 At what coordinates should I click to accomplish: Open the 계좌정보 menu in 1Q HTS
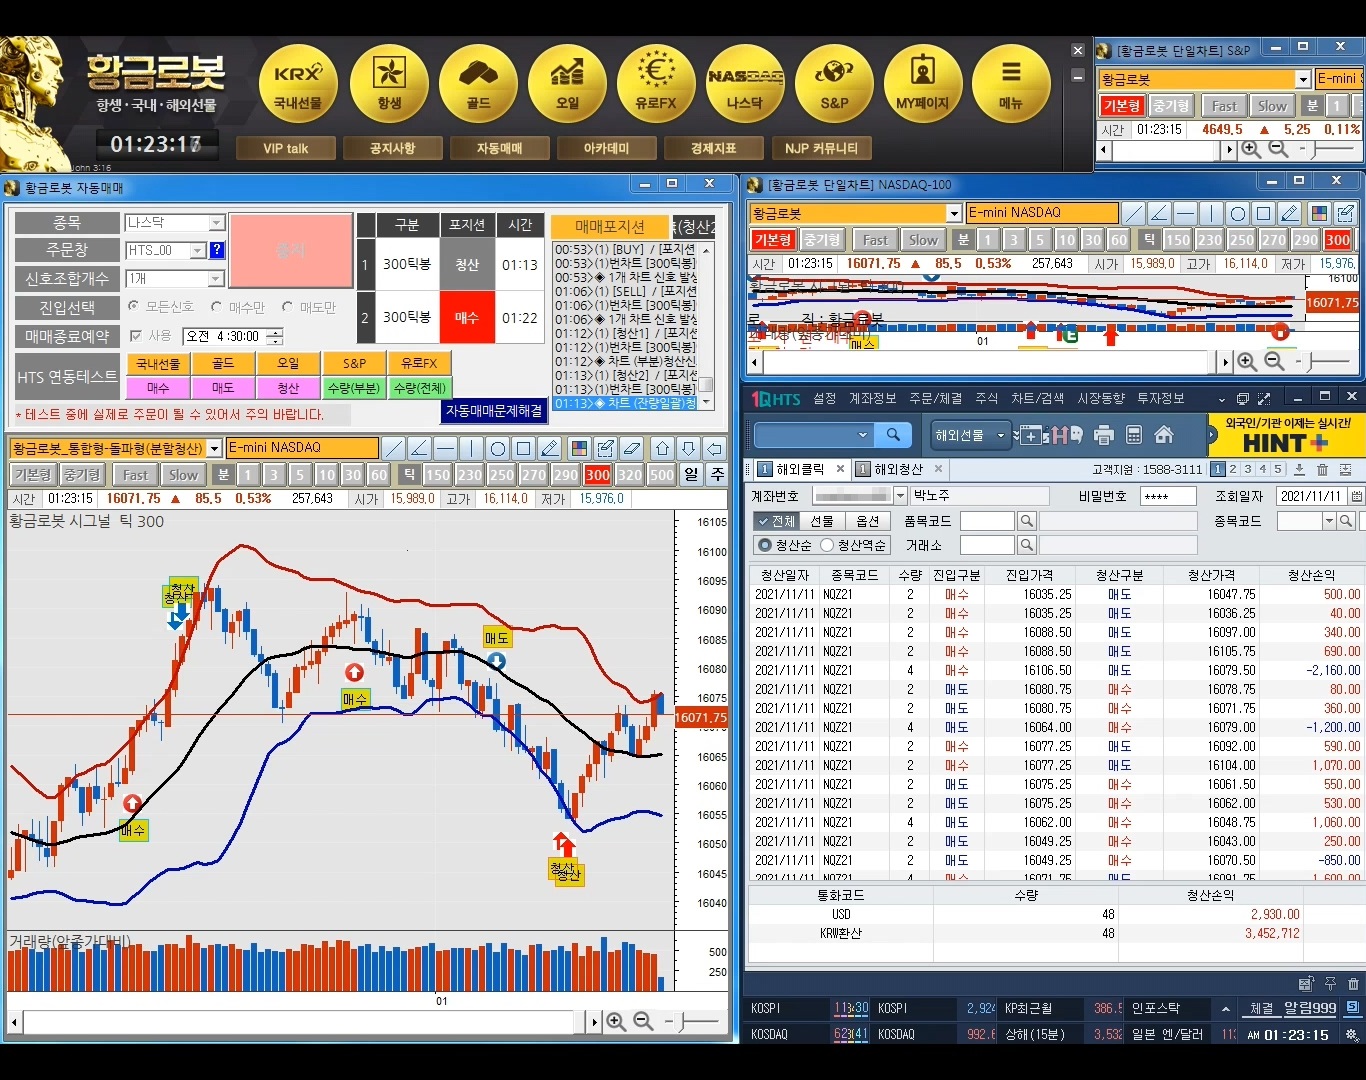[x=872, y=398]
